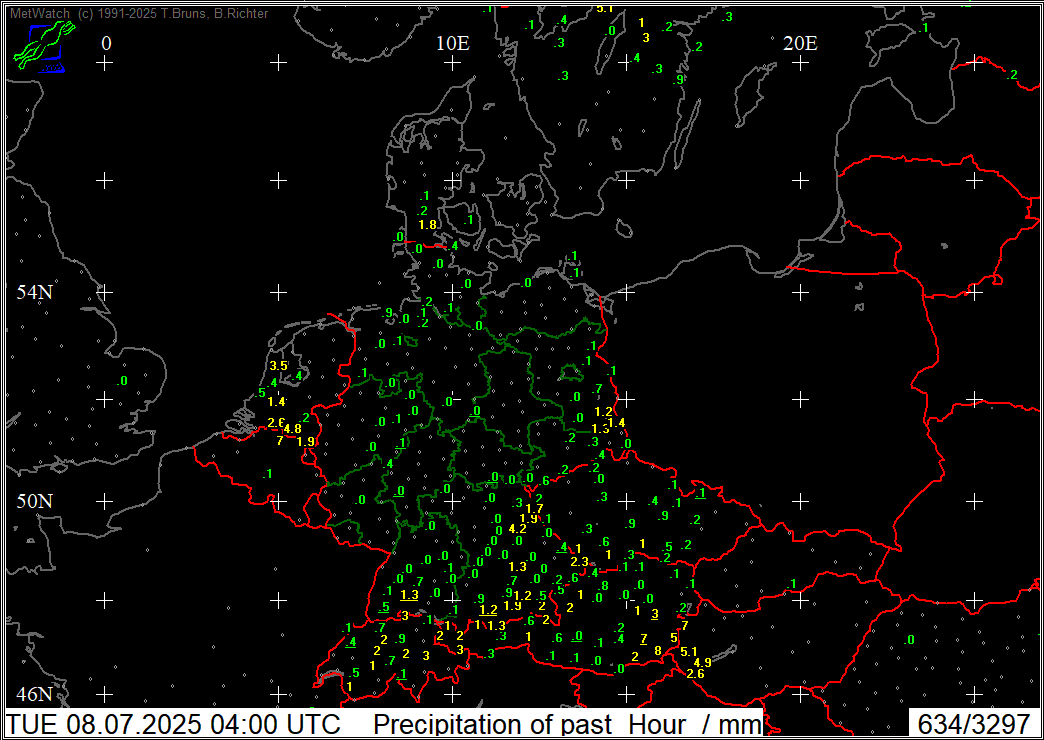The height and width of the screenshot is (740, 1044).
Task: Click the 634/3297 station counter
Action: [973, 723]
